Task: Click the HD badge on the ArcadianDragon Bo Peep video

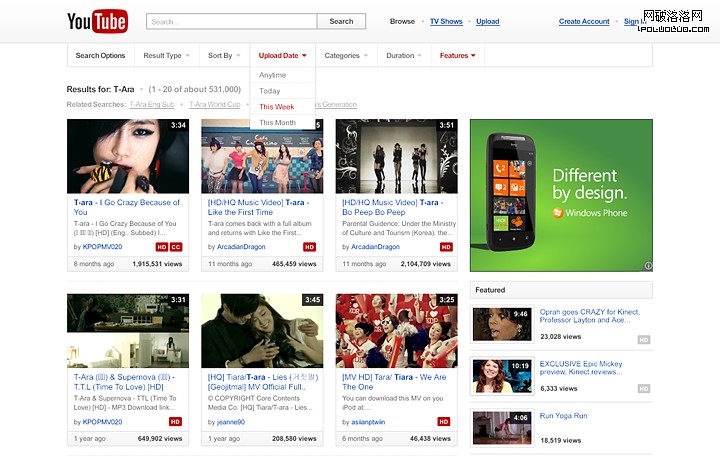Action: point(445,246)
